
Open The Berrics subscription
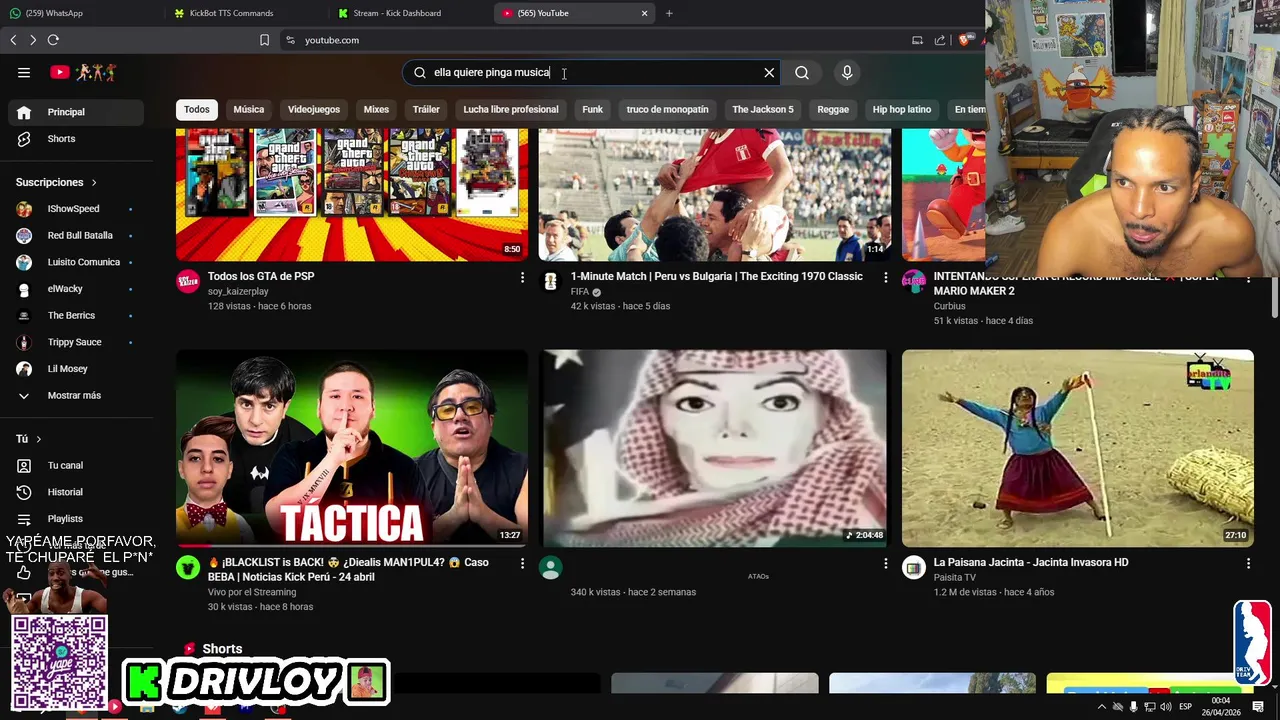76,315
